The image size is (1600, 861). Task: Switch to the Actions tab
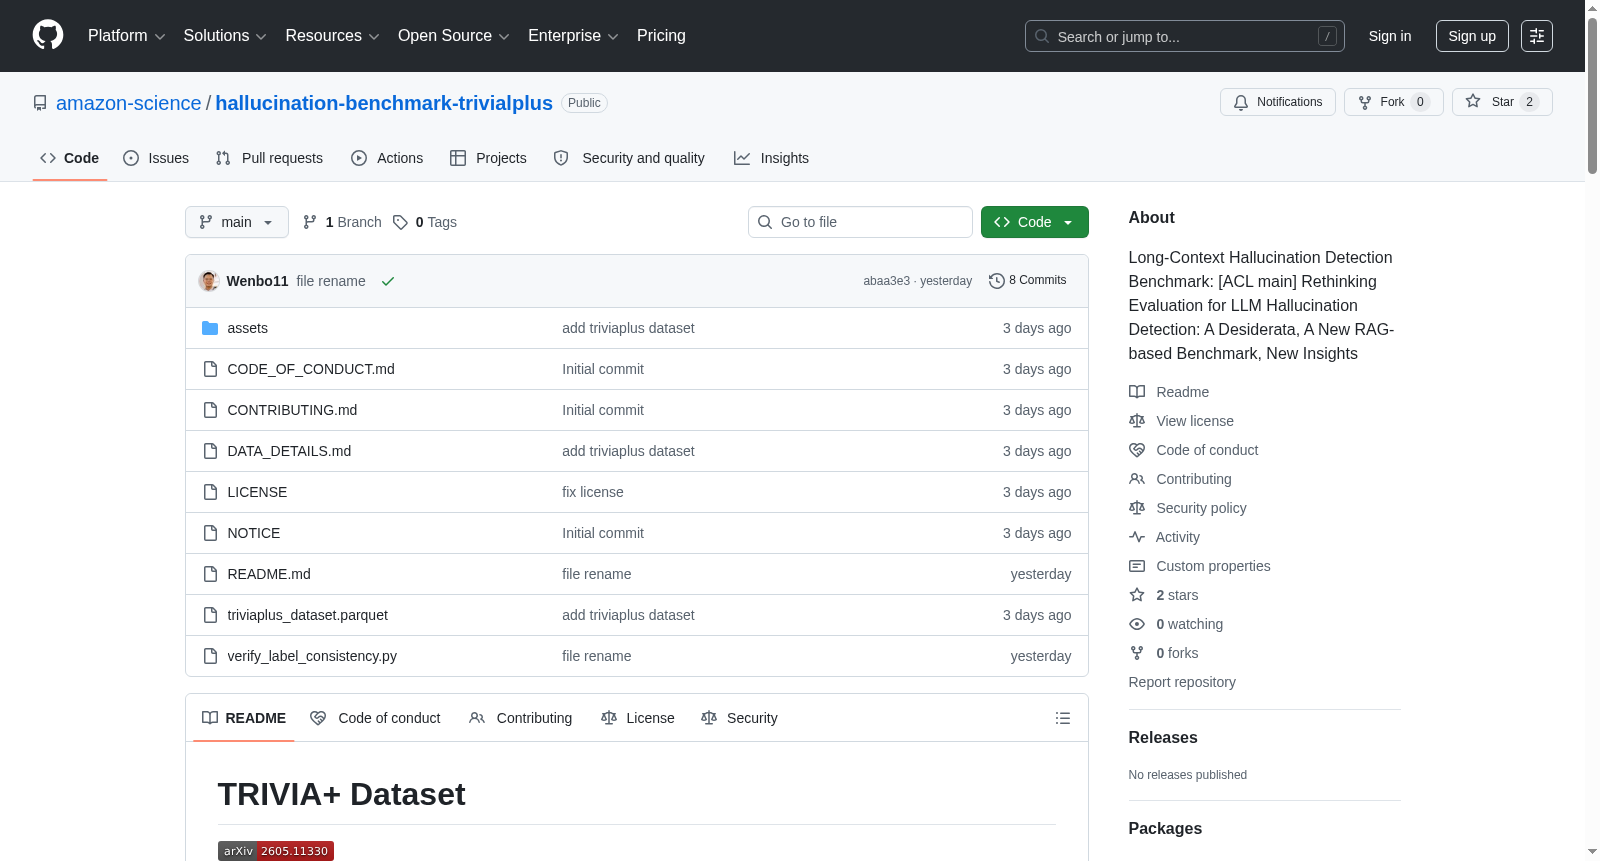point(387,158)
